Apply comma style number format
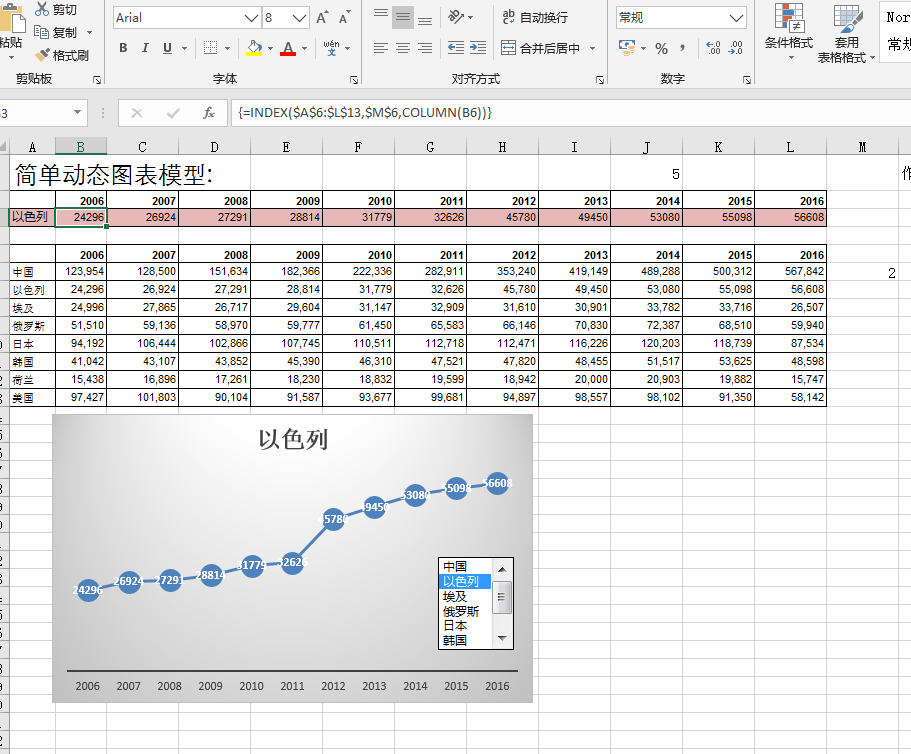Viewport: 911px width, 754px height. click(x=683, y=48)
